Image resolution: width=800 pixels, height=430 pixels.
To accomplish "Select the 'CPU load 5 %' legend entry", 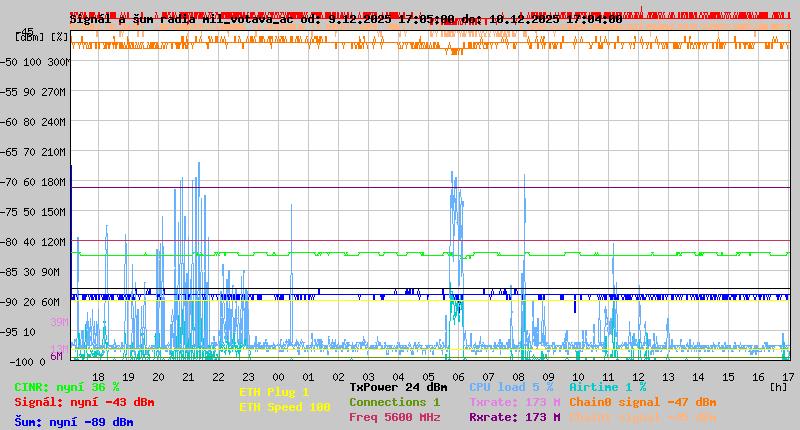I will tap(511, 387).
